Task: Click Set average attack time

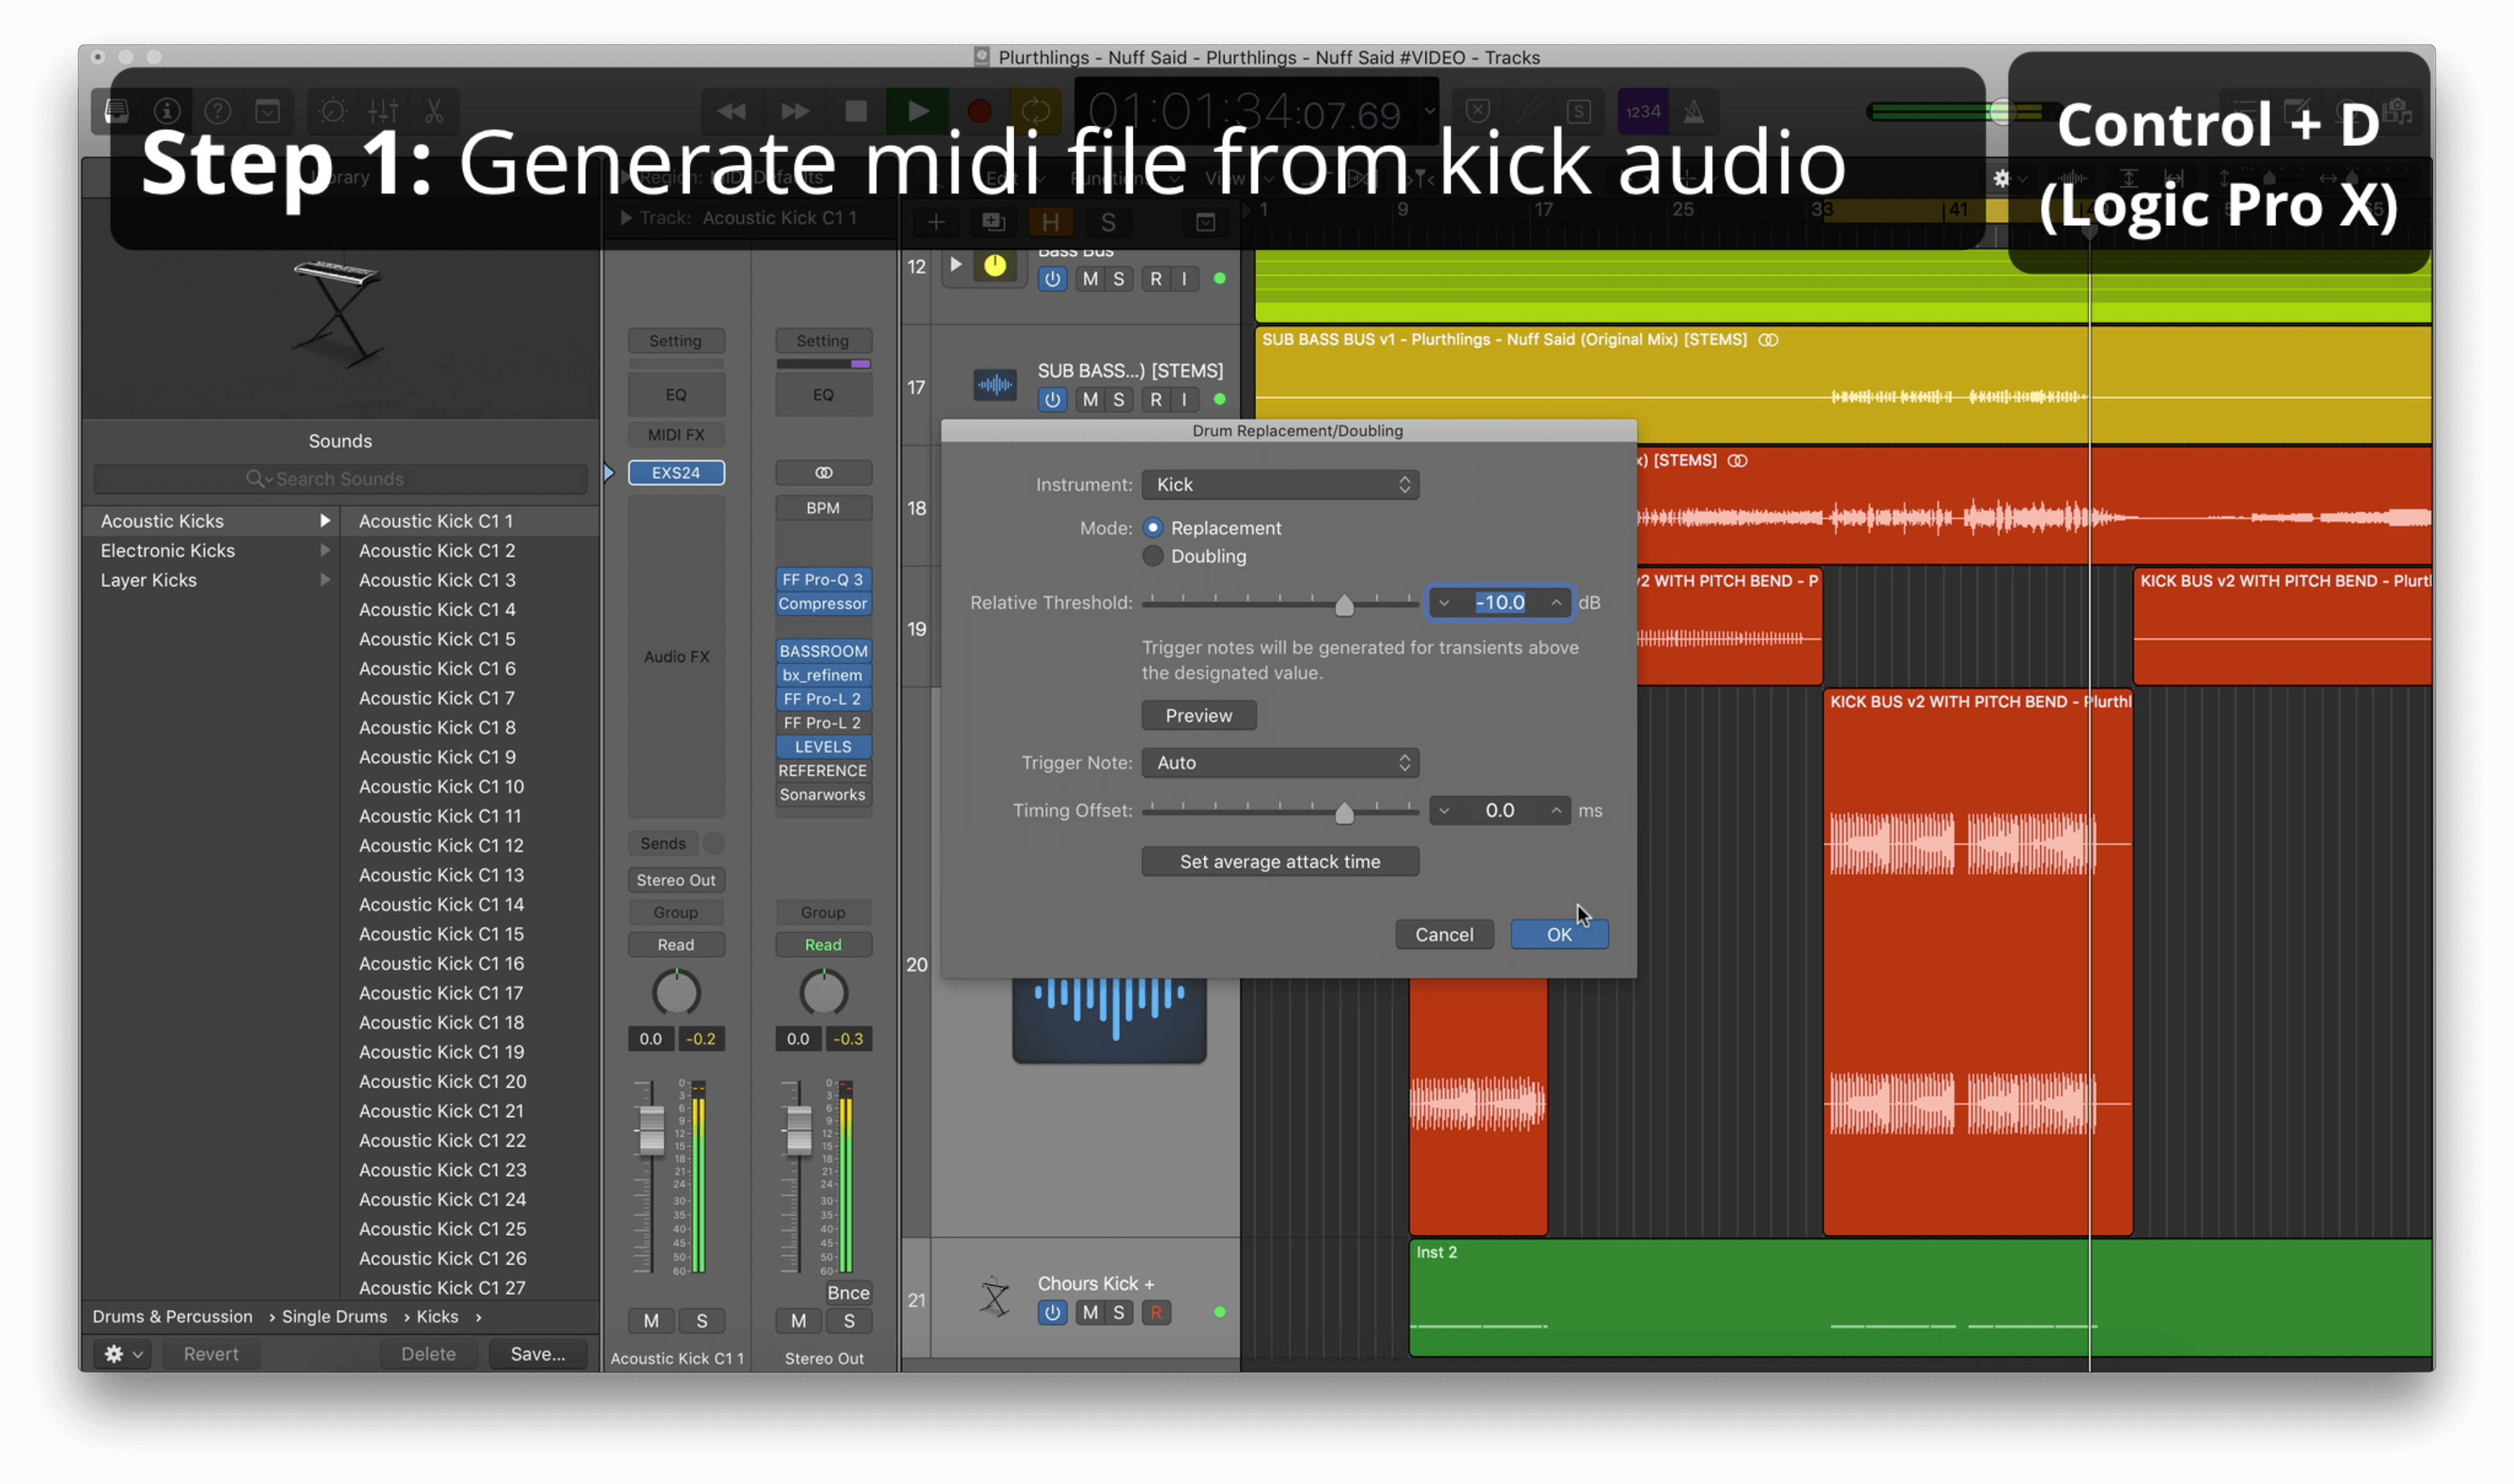Action: [1280, 861]
